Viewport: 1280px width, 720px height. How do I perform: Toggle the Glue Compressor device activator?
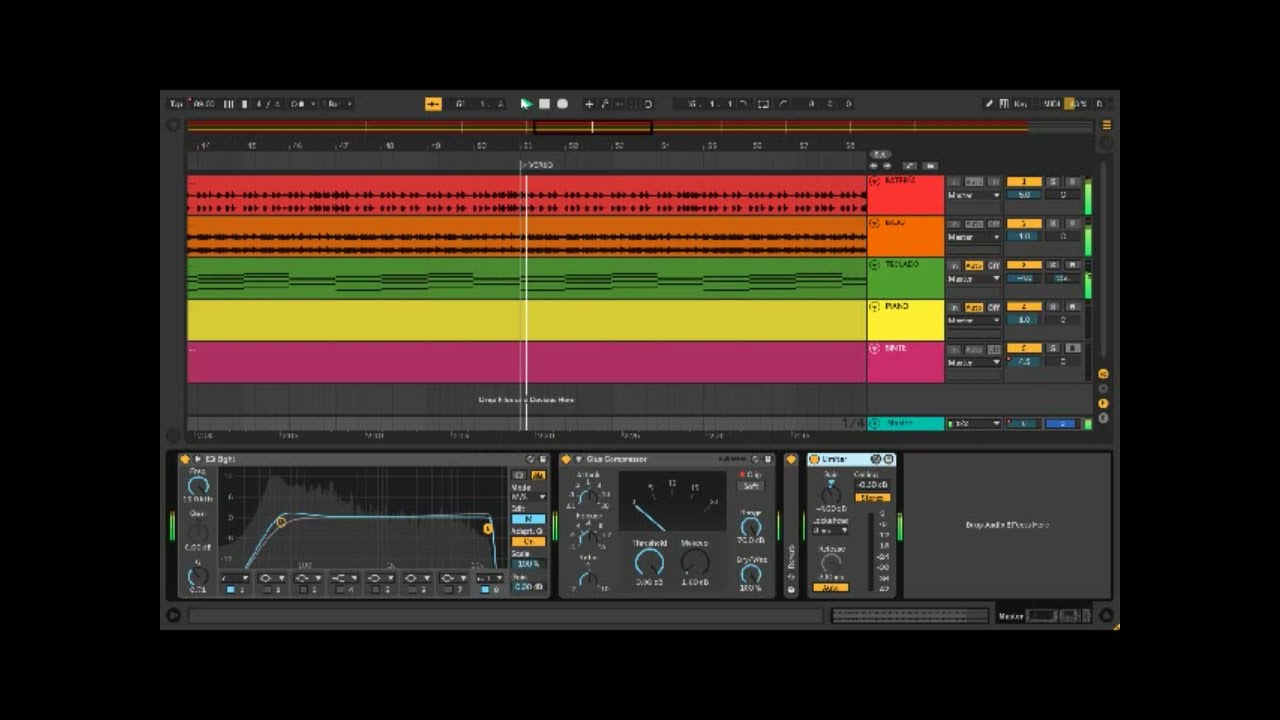[566, 459]
